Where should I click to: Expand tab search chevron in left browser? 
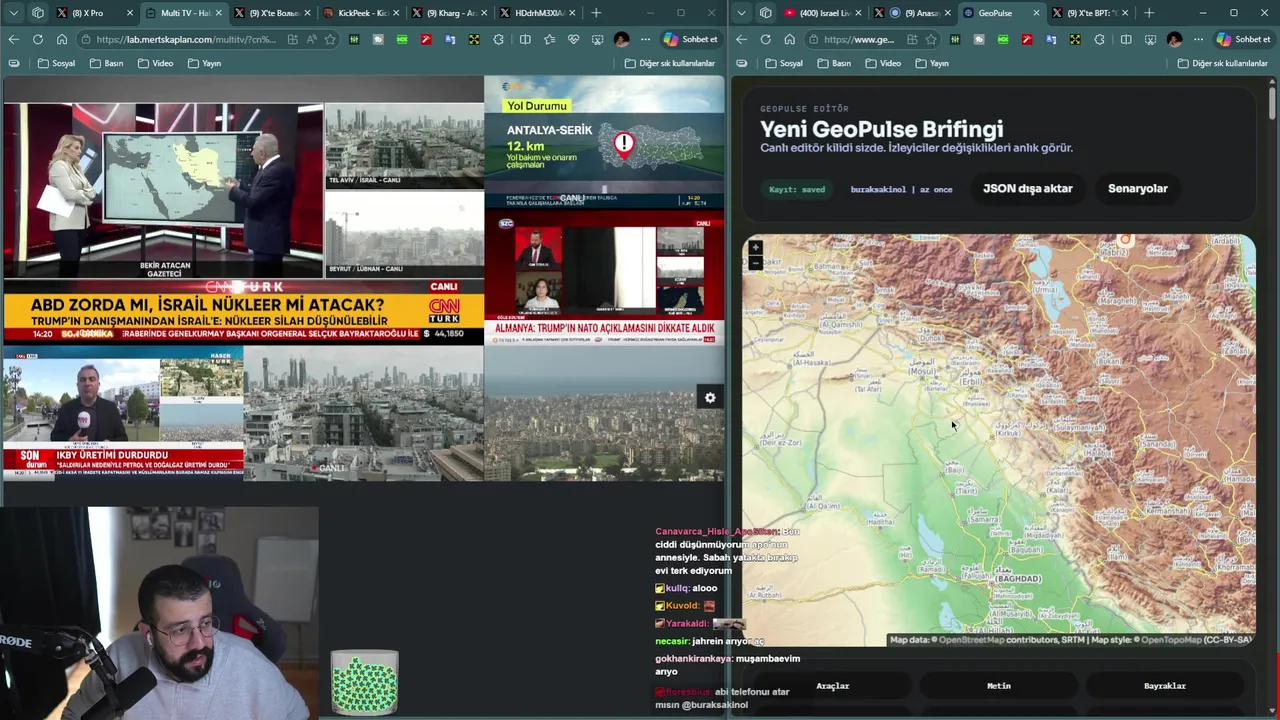[x=13, y=13]
